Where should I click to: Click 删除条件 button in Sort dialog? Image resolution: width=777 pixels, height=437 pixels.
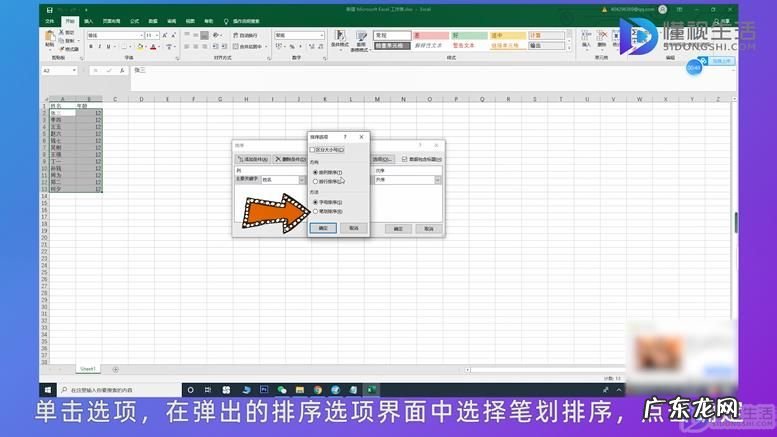point(290,159)
